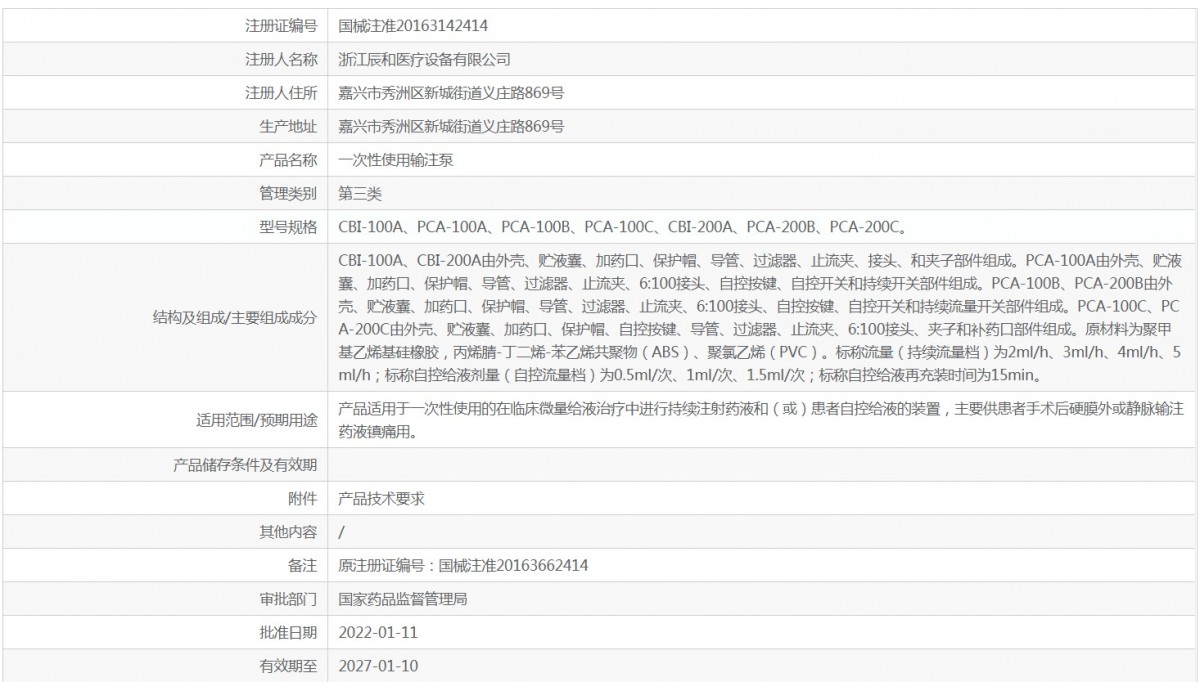This screenshot has height=682, width=1200.
Task: Click the 有效期至 label
Action: 289,665
